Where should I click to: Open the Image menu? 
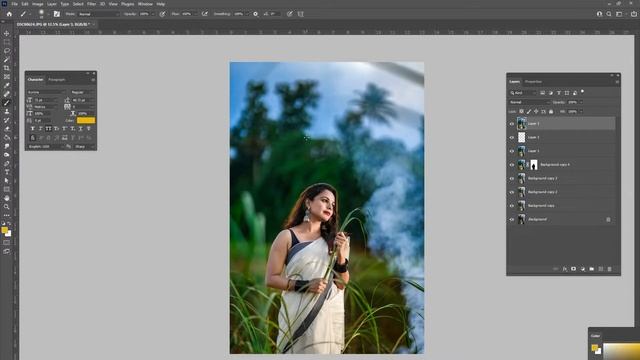(x=38, y=4)
